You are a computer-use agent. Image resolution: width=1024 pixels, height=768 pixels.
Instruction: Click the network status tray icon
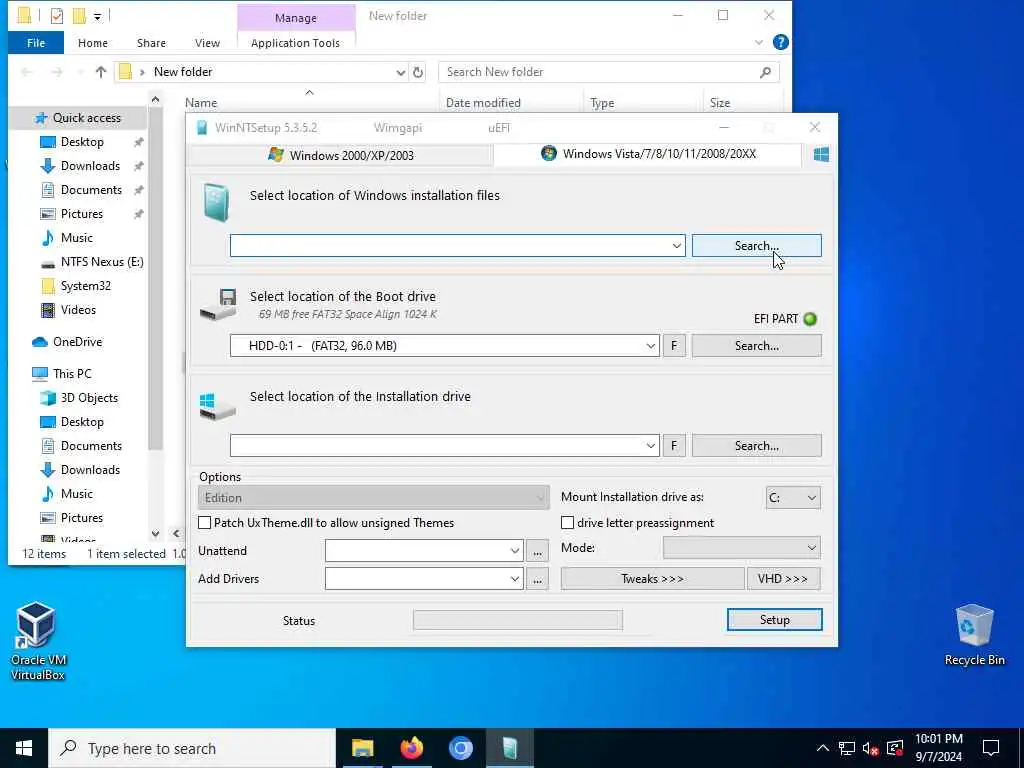pyautogui.click(x=847, y=748)
